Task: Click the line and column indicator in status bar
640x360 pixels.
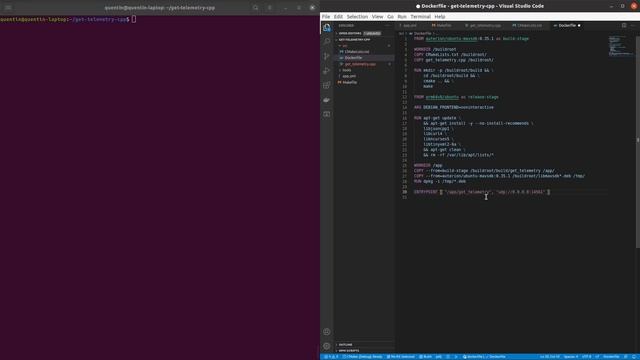Action: (x=550, y=357)
